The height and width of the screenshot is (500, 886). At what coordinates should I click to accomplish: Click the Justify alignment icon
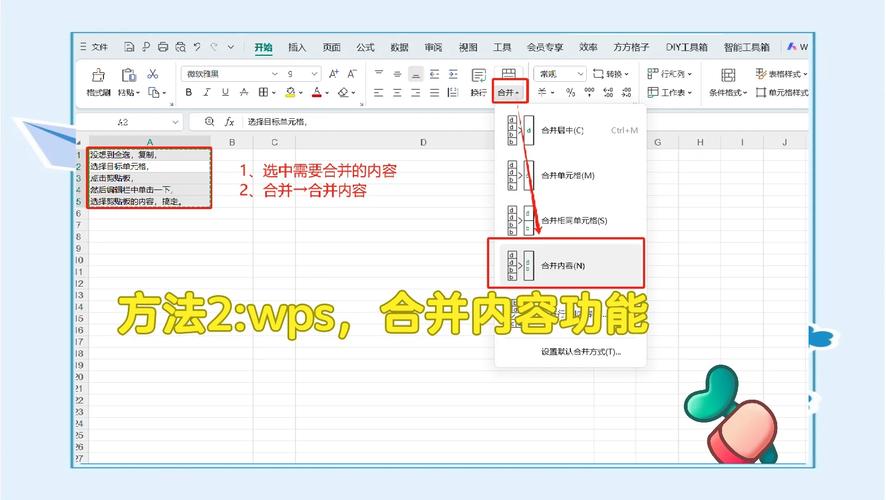point(435,93)
